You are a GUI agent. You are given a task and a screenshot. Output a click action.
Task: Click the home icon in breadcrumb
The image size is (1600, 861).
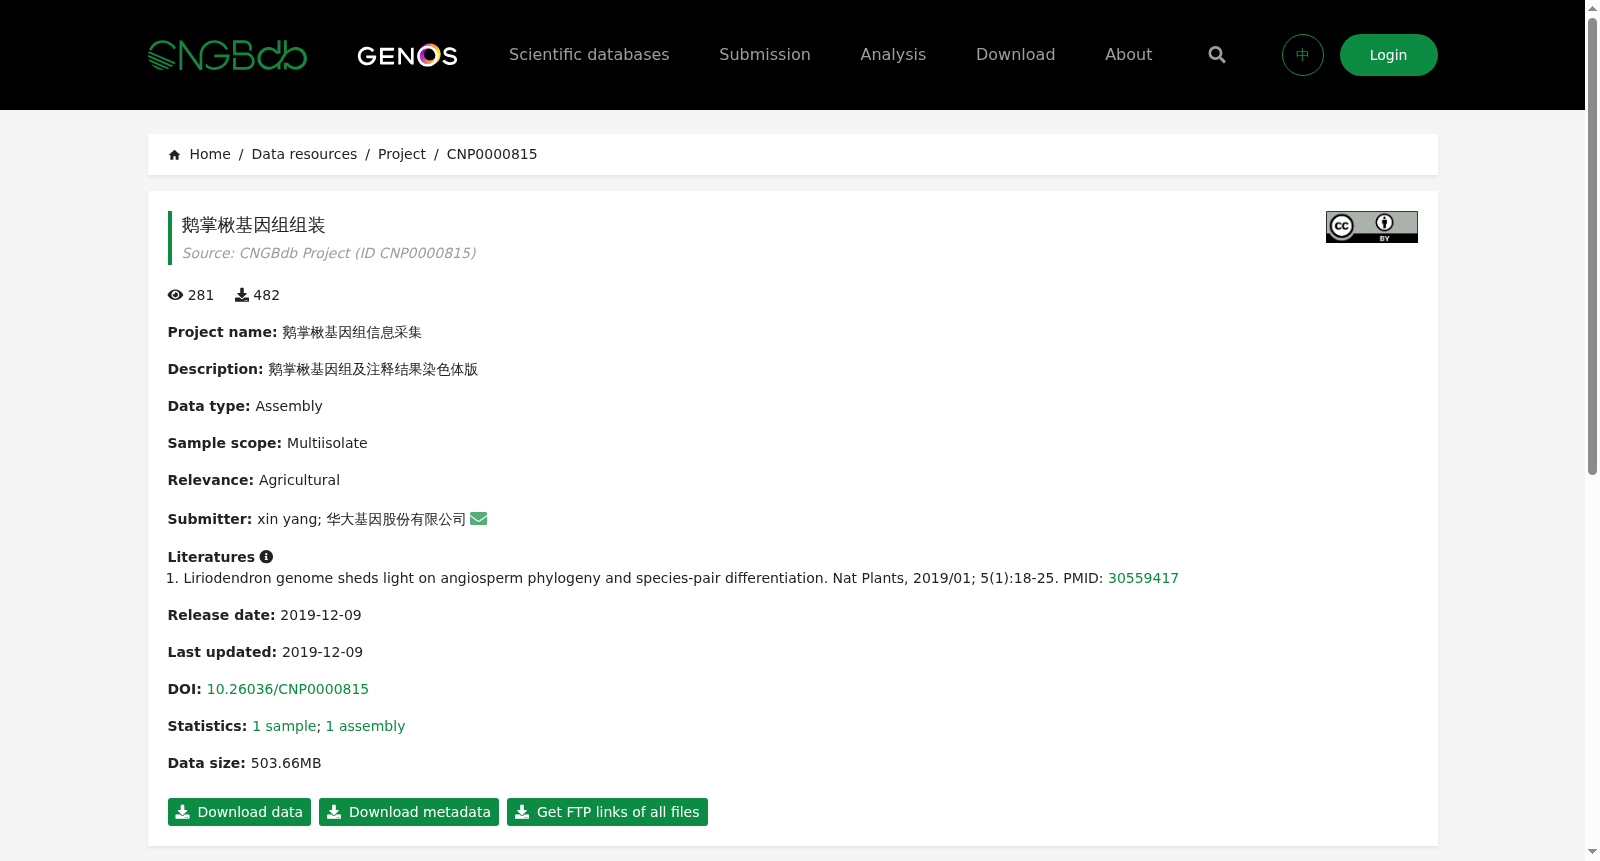[x=175, y=155]
